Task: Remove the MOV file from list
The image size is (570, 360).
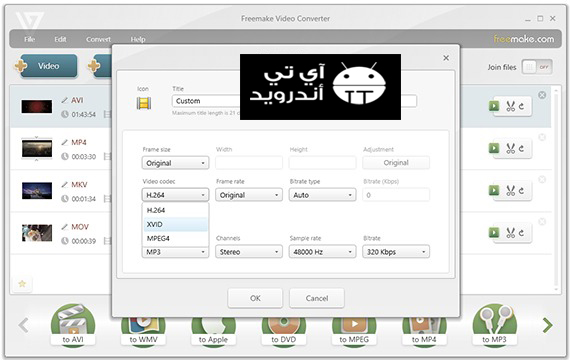Action: click(x=542, y=222)
